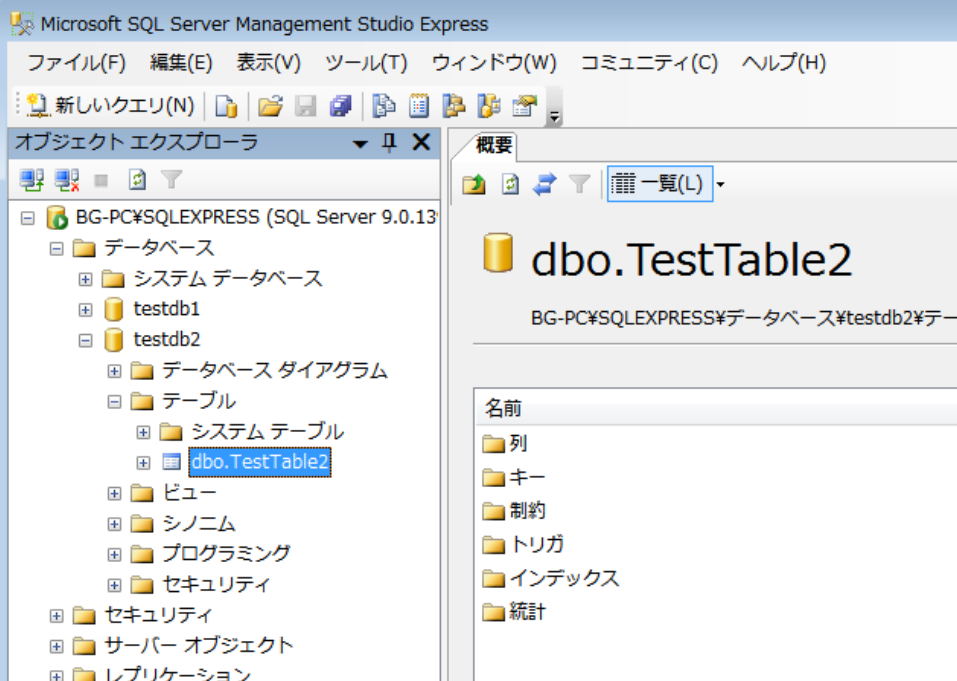
Task: Select testdb1 in the tree
Action: 167,309
